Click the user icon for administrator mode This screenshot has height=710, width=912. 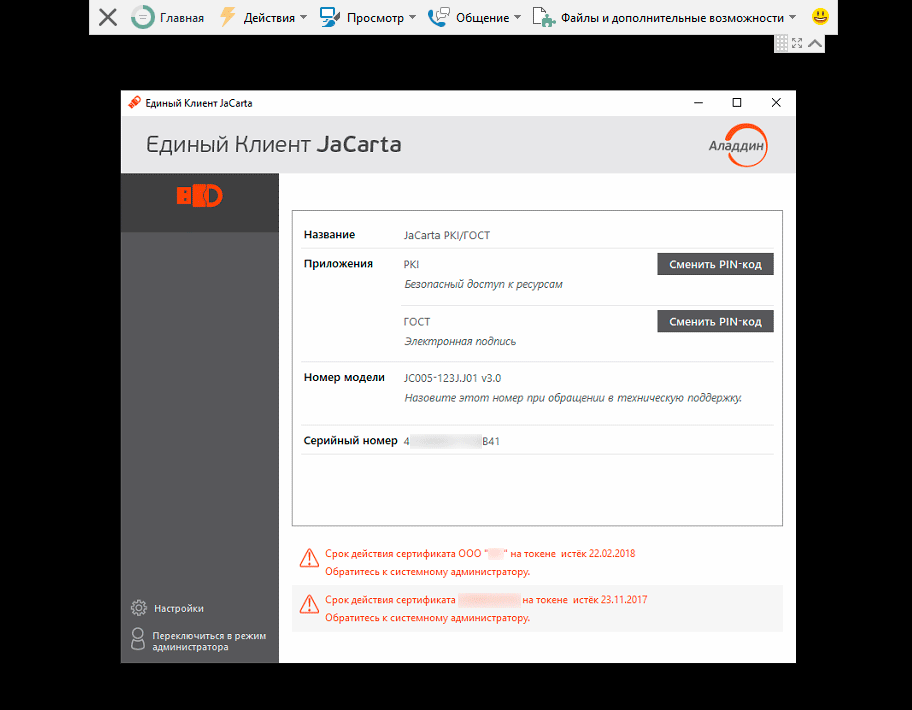(x=138, y=638)
